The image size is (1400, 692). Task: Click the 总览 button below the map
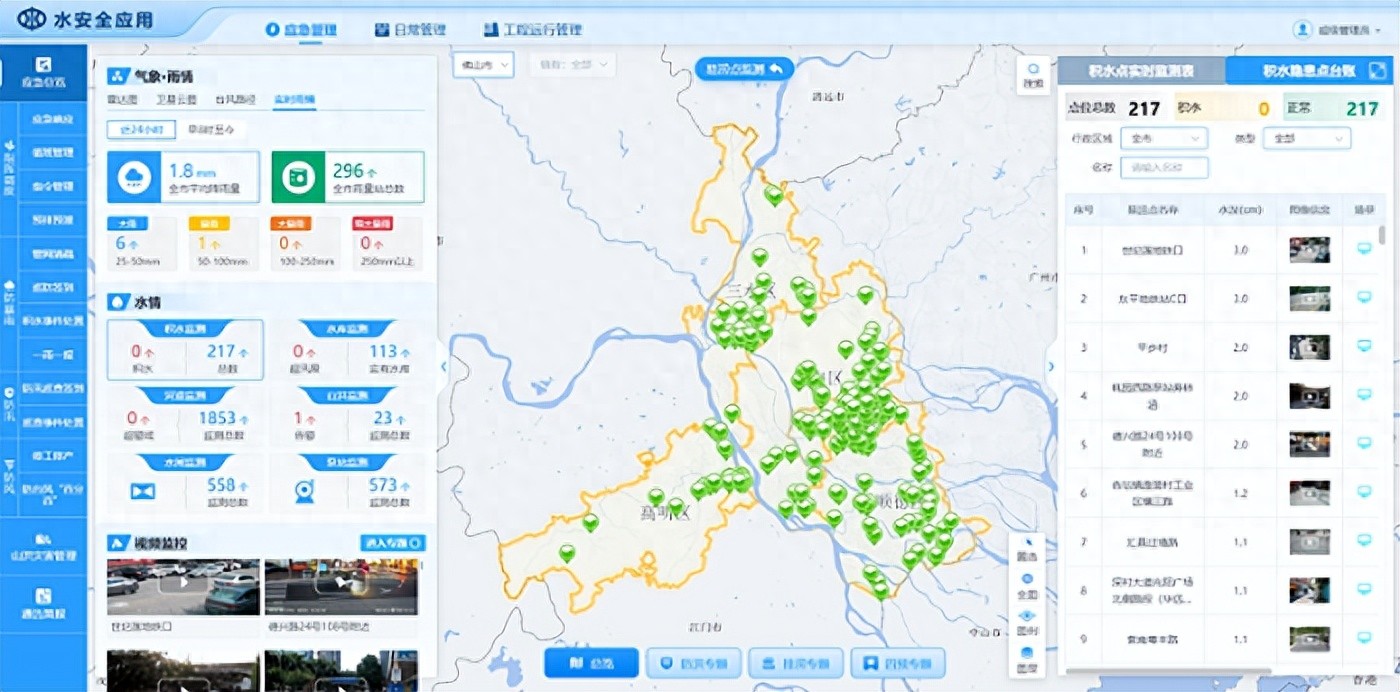[592, 663]
